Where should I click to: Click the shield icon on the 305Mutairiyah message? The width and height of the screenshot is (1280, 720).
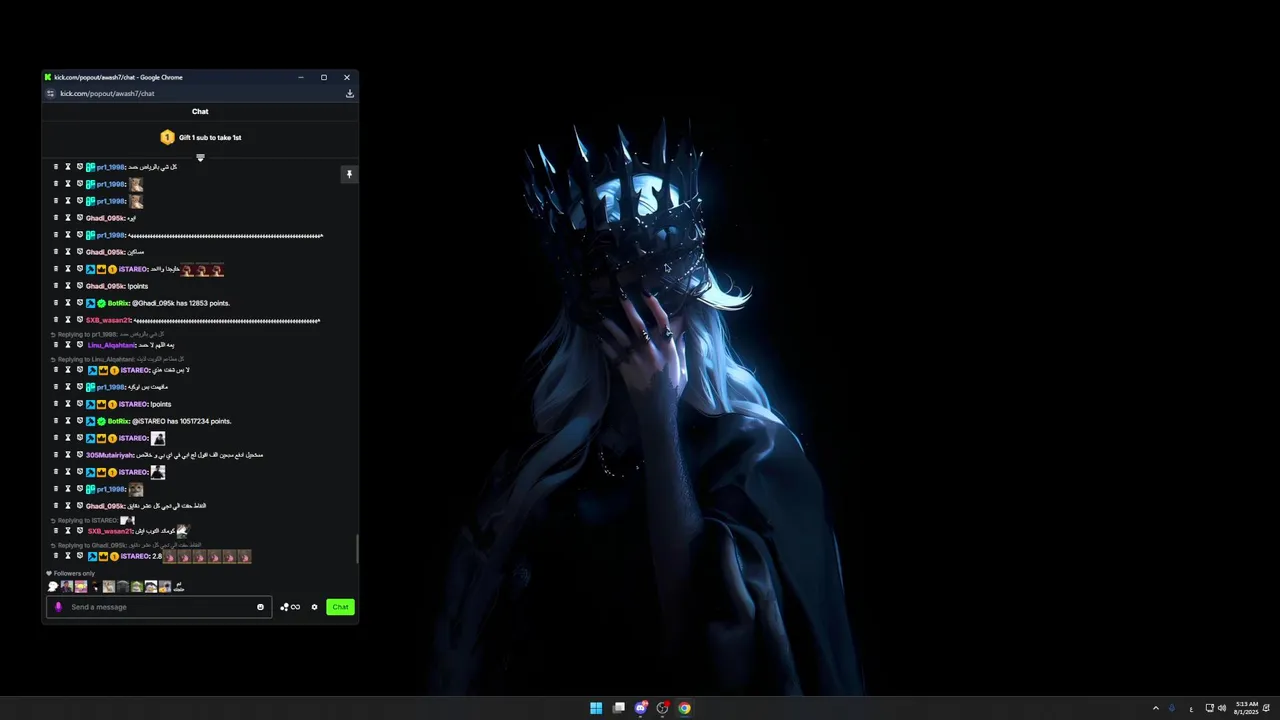[x=80, y=455]
